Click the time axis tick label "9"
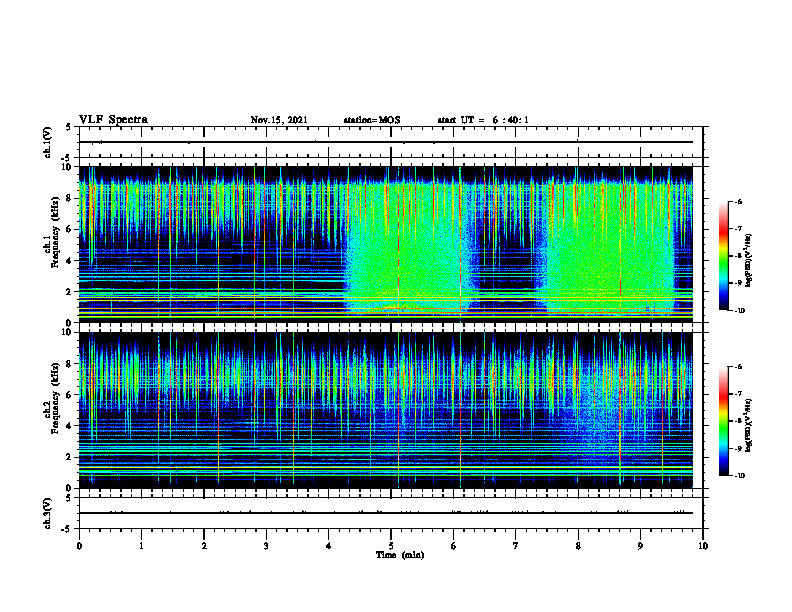This screenshot has width=792, height=612. (x=640, y=546)
